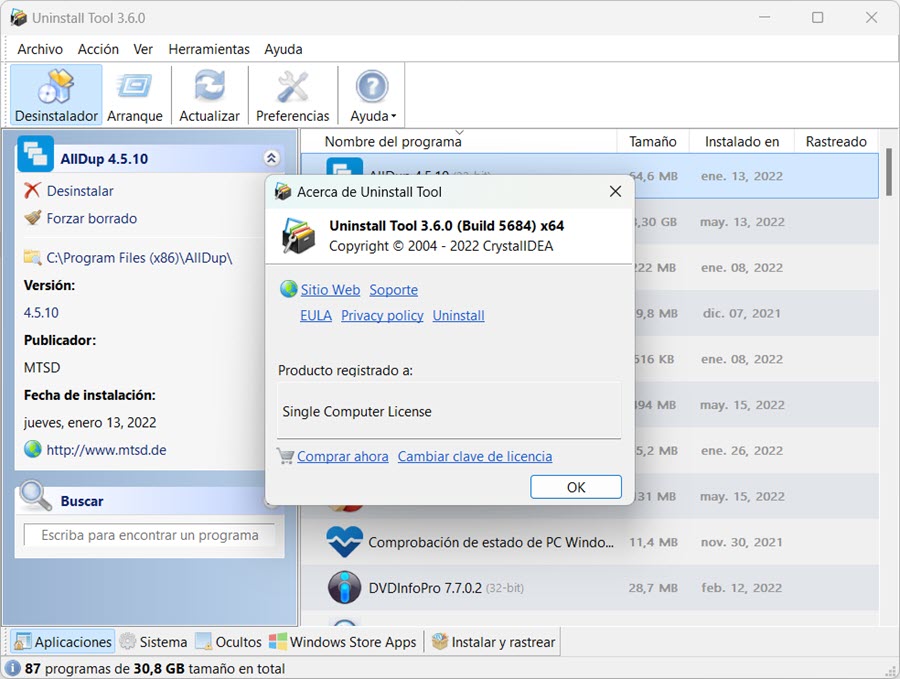Sort by Rastreado column header
Screen dimensions: 900x679
point(836,141)
